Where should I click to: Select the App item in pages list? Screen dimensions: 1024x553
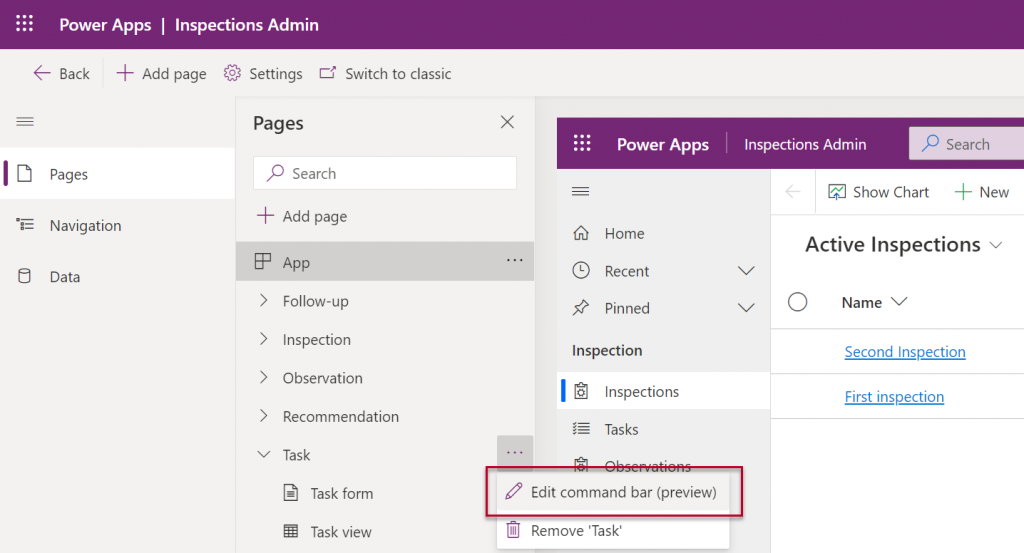385,262
